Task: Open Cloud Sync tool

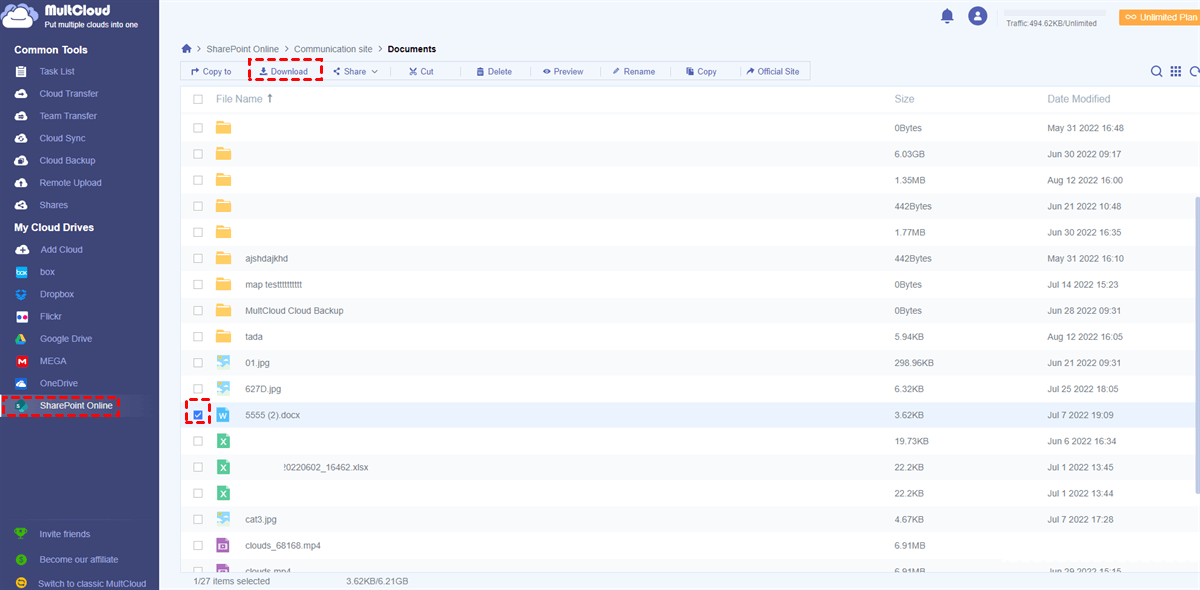Action: pos(60,138)
